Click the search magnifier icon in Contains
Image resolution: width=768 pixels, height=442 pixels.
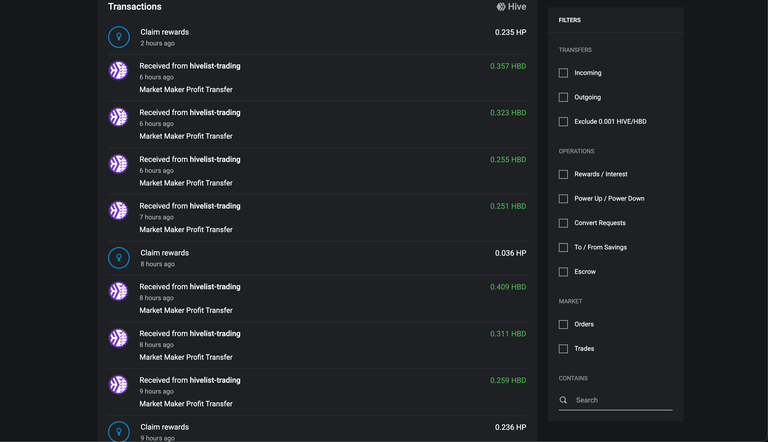tap(563, 400)
